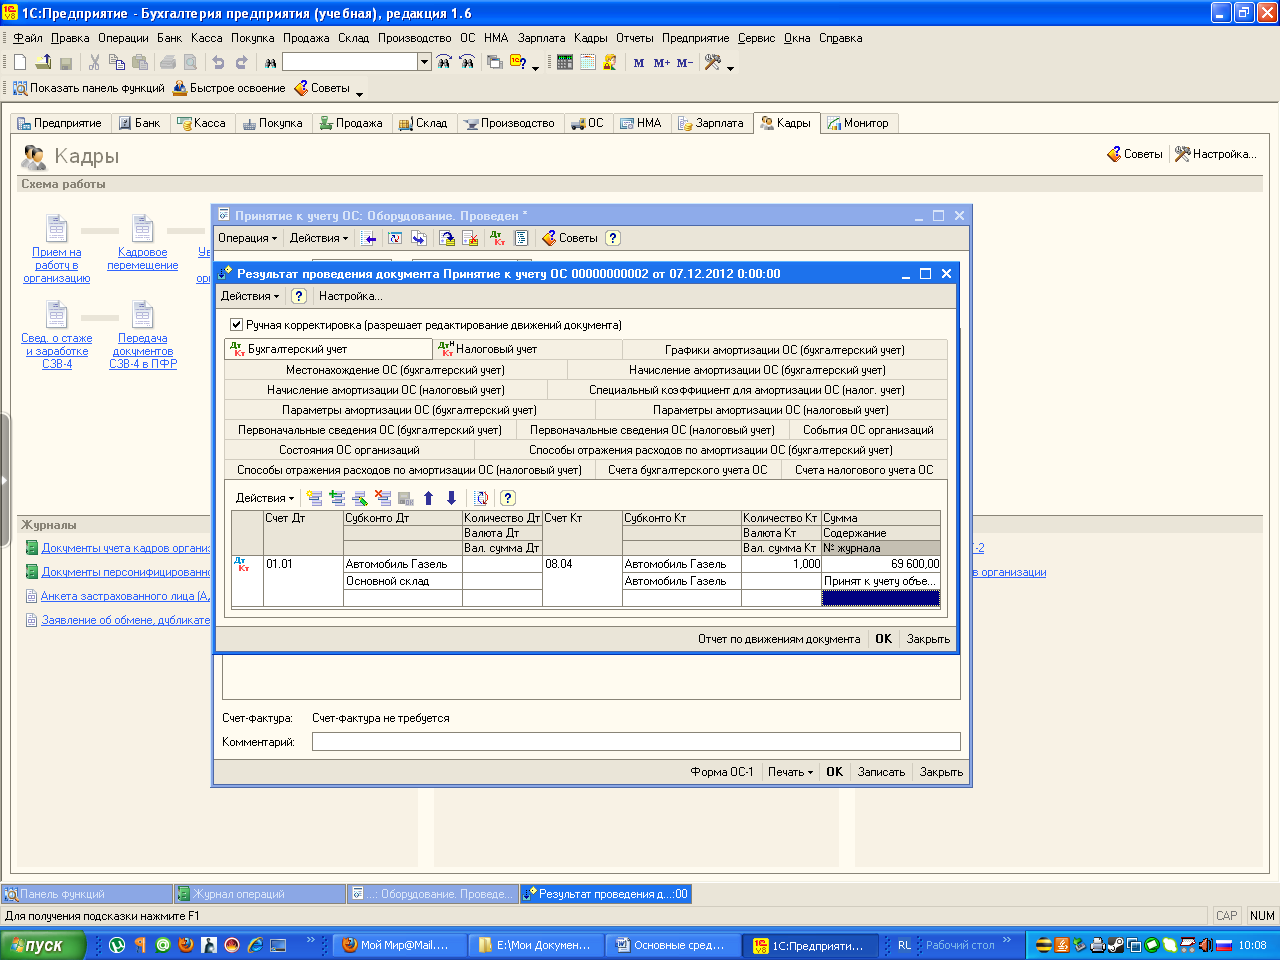This screenshot has width=1280, height=960.
Task: Click the Кадровое перемещение document icon
Action: coord(143,228)
